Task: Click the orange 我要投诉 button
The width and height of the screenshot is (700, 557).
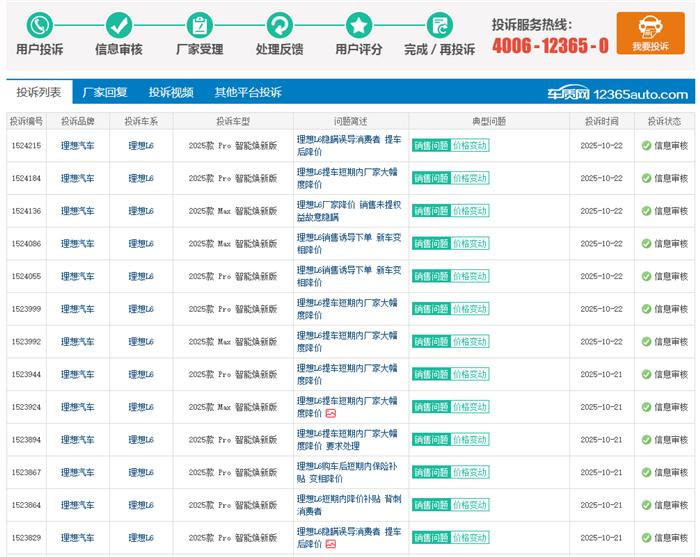Action: (x=650, y=33)
